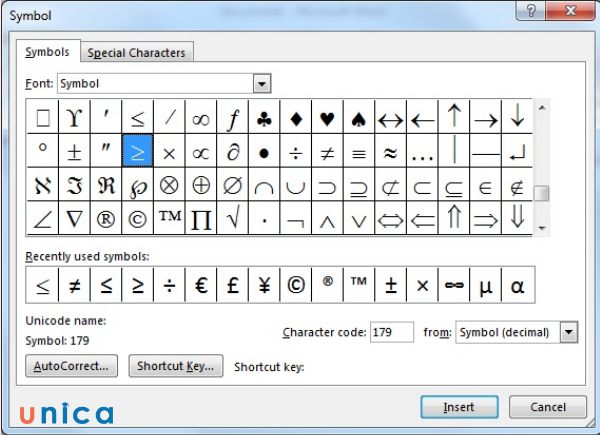Choose the product (capital pi) symbol
This screenshot has width=600, height=435.
click(201, 218)
